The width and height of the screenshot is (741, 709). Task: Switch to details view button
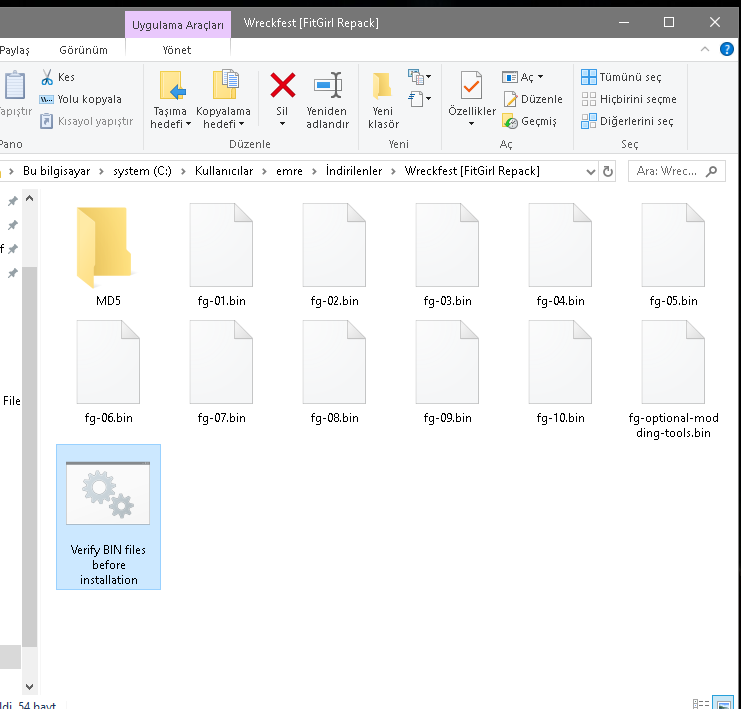[x=701, y=704]
